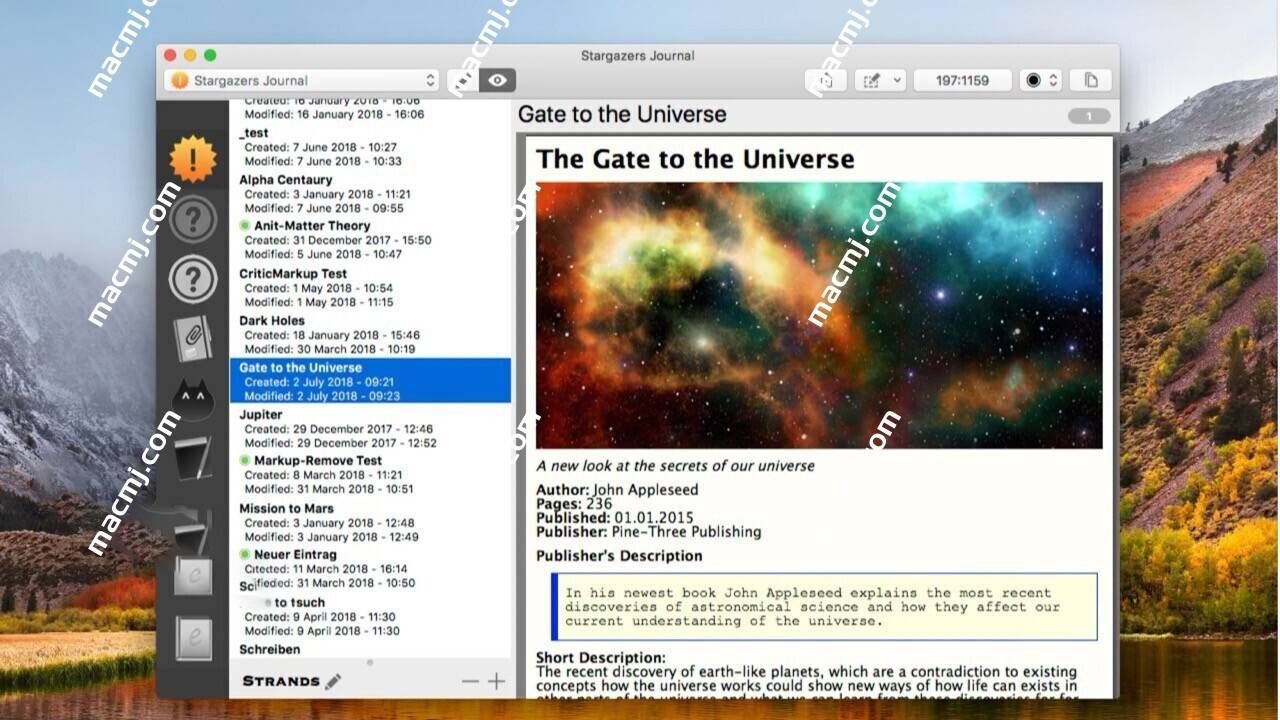Select the 'Anit-Matter Theory' entry
This screenshot has height=720, width=1280.
(370, 240)
